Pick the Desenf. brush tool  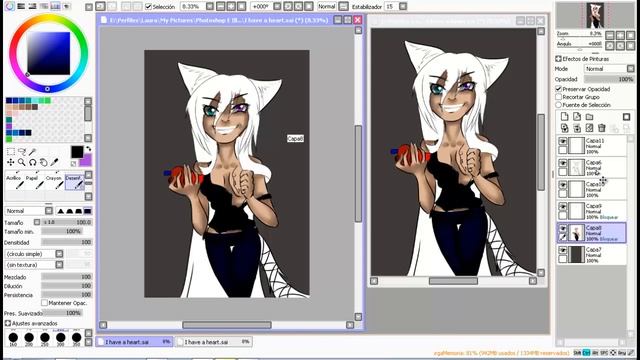(74, 182)
